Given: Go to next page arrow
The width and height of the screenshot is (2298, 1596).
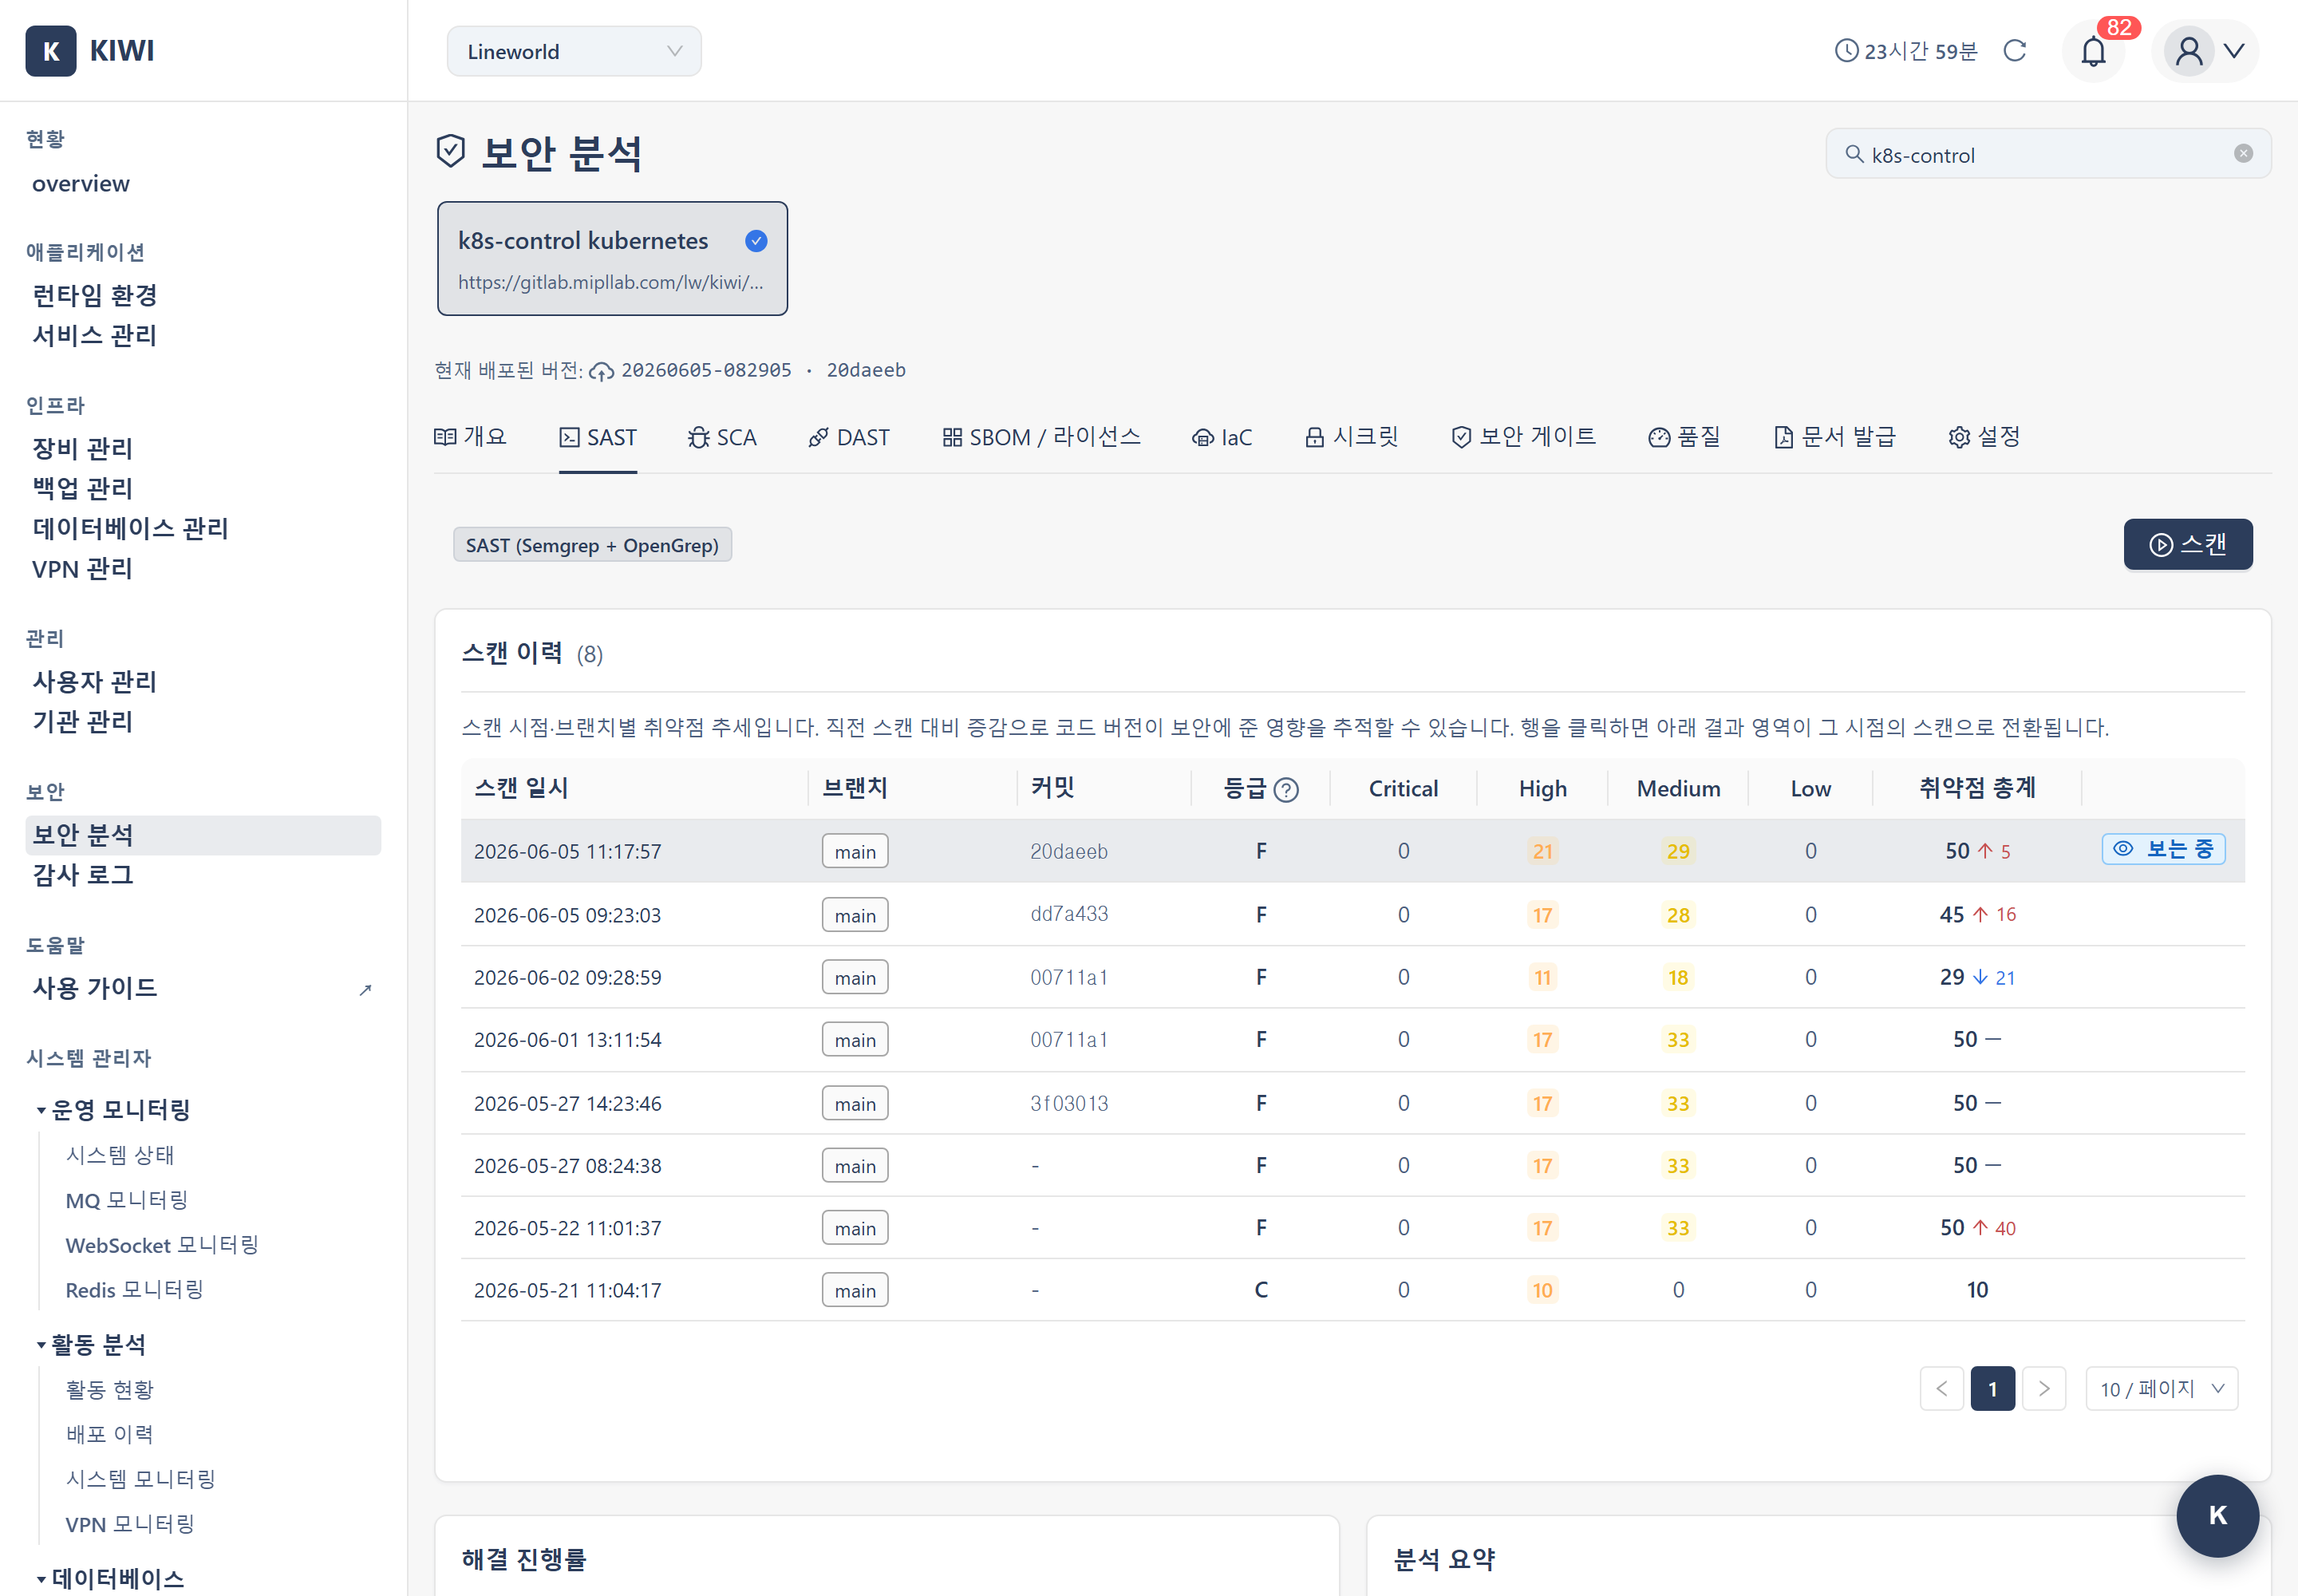Looking at the screenshot, I should click(x=2044, y=1389).
